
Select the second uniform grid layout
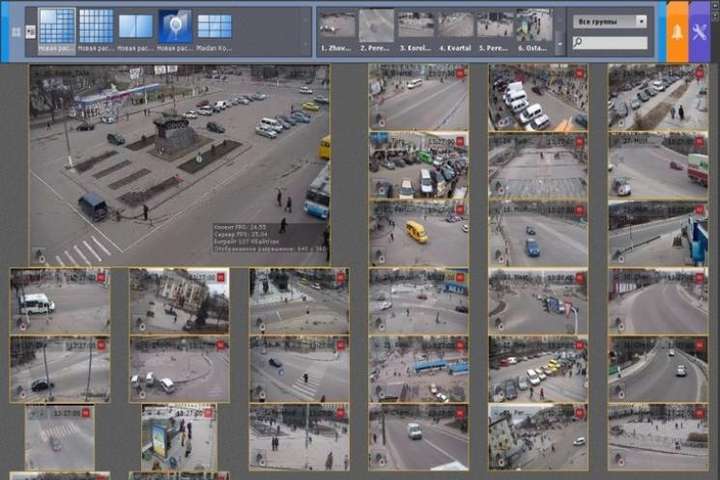click(96, 26)
